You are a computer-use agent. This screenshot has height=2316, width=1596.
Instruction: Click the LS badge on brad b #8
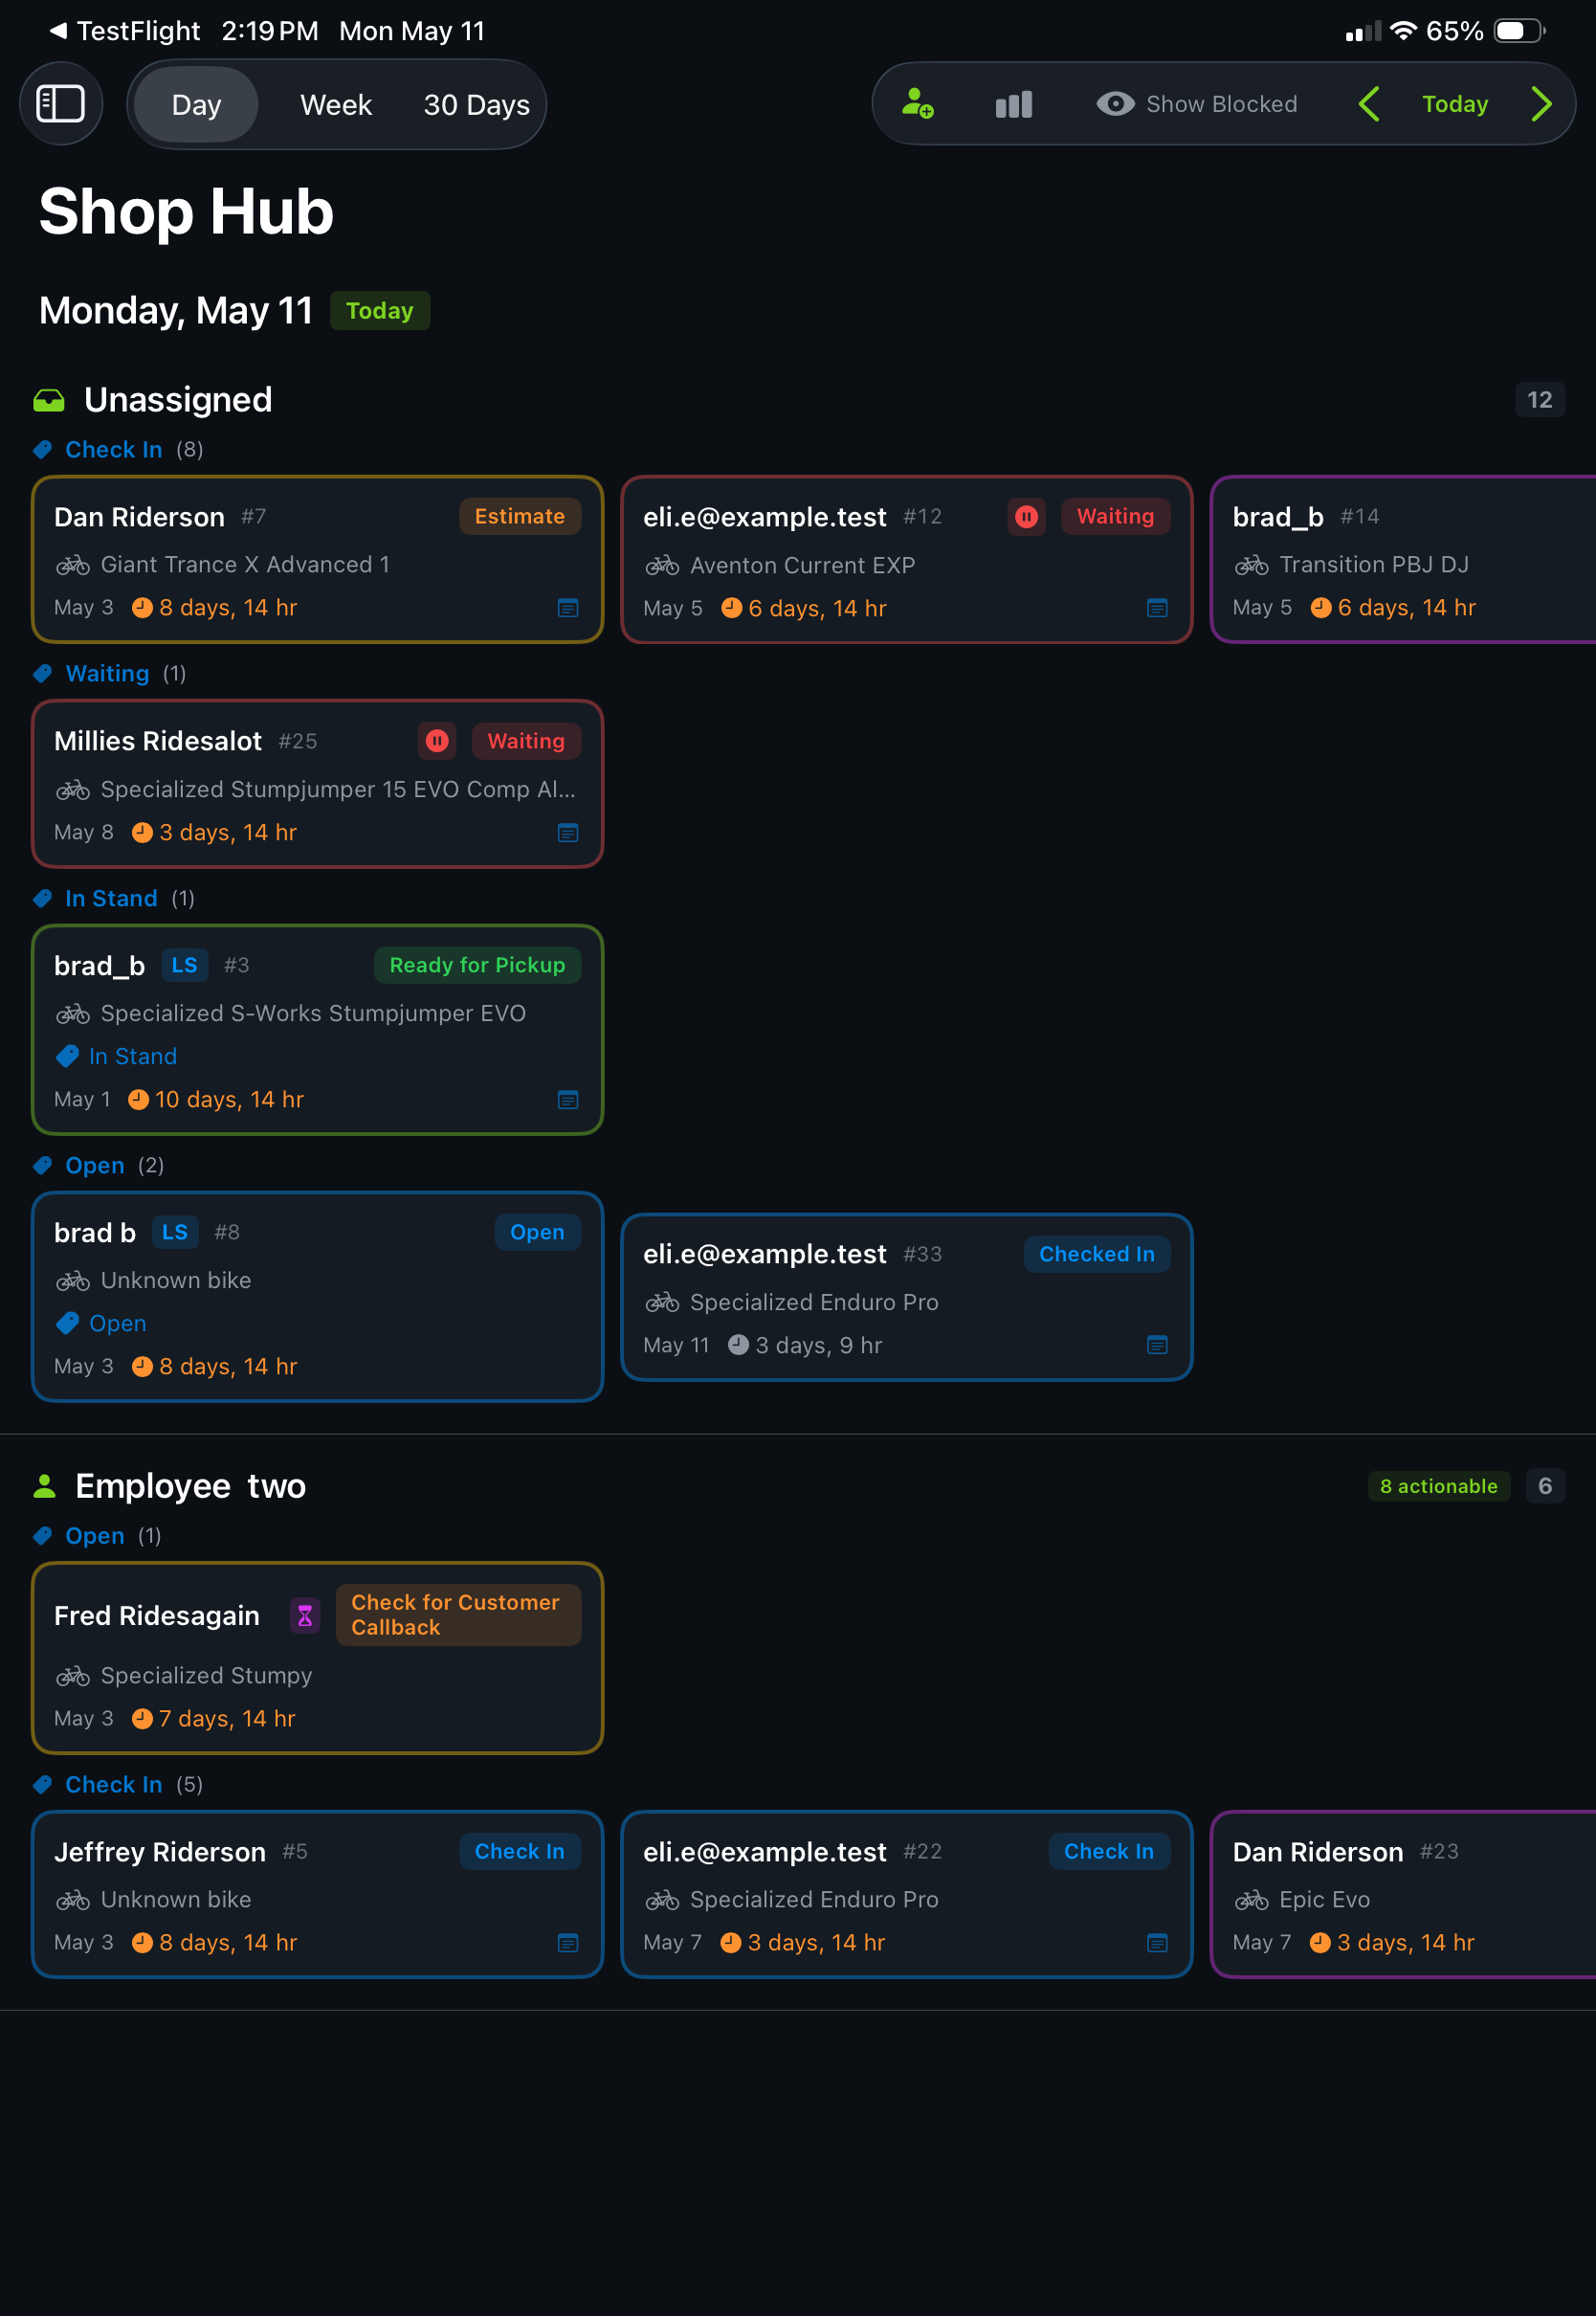[175, 1232]
